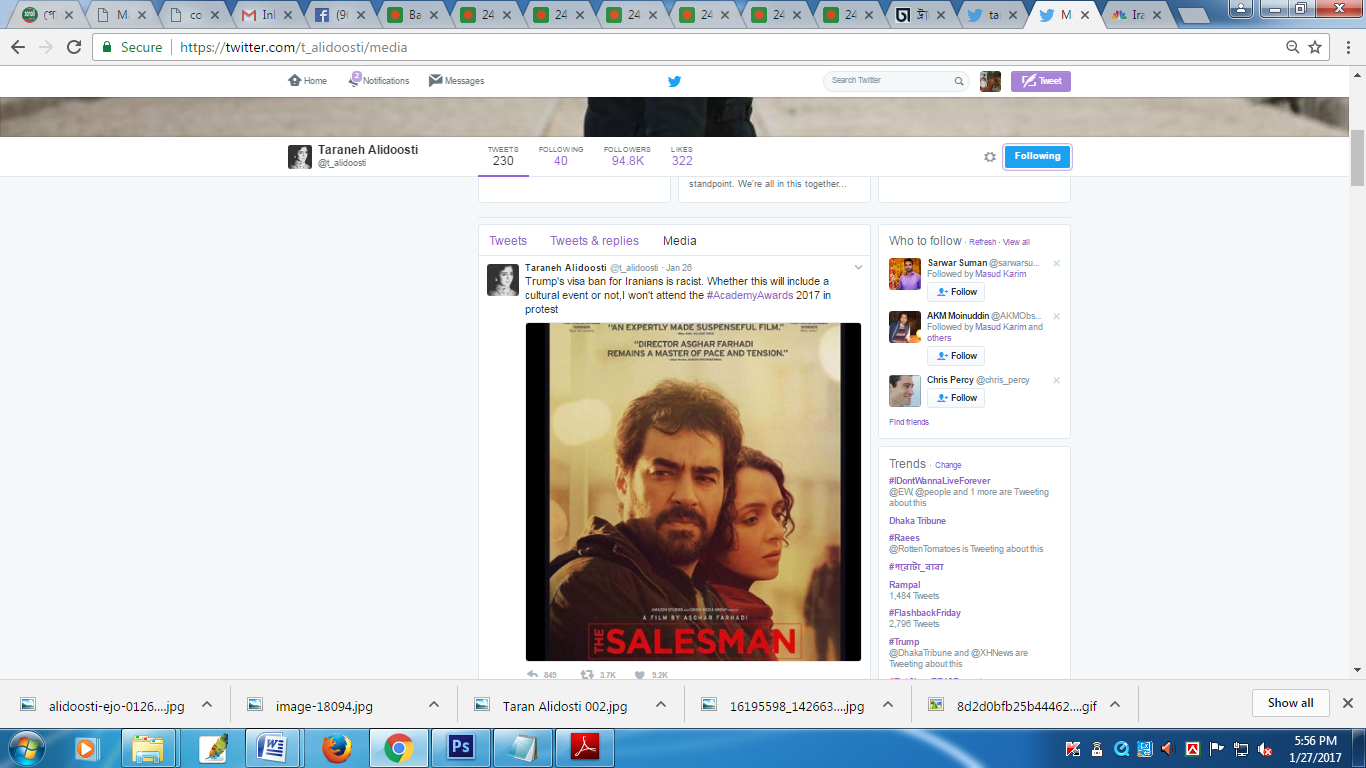Image resolution: width=1366 pixels, height=768 pixels.
Task: Open The Salesman poster image
Action: (x=693, y=491)
